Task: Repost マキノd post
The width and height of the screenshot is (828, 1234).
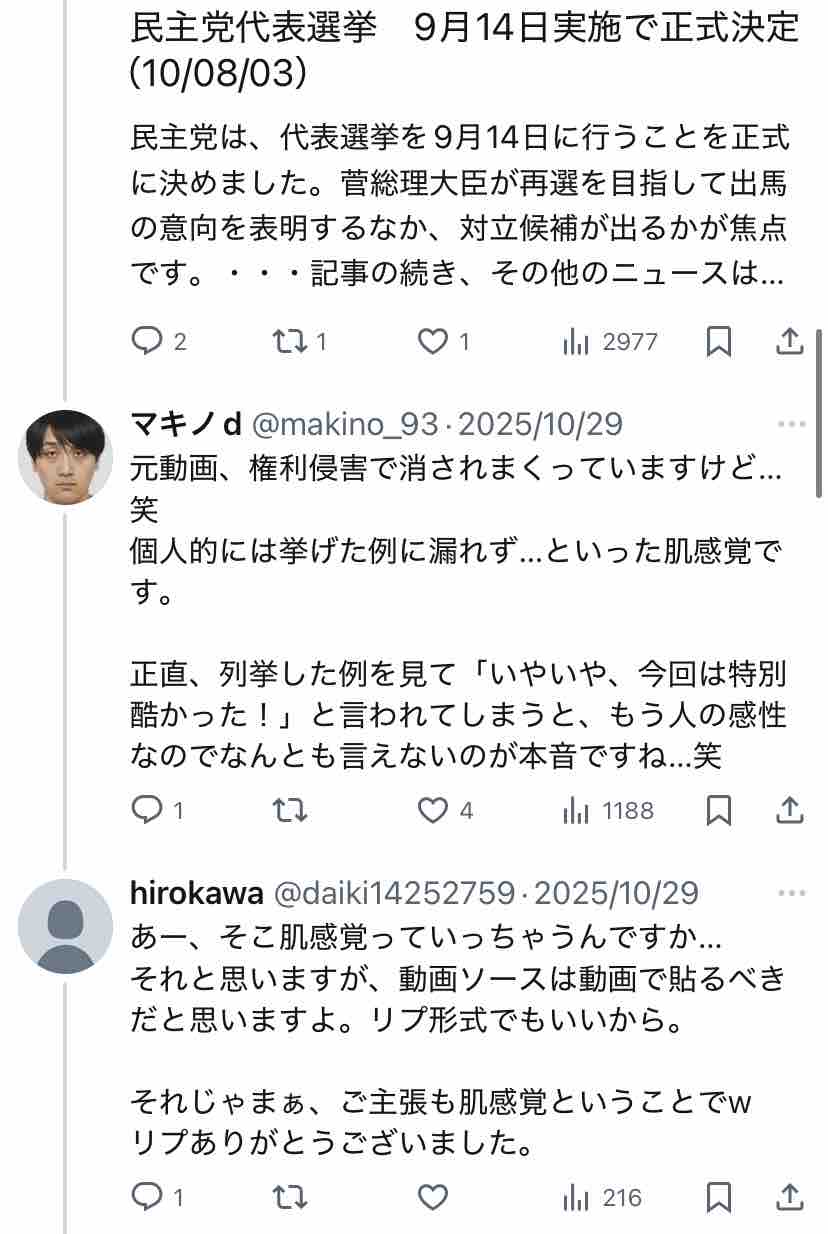Action: pos(290,810)
